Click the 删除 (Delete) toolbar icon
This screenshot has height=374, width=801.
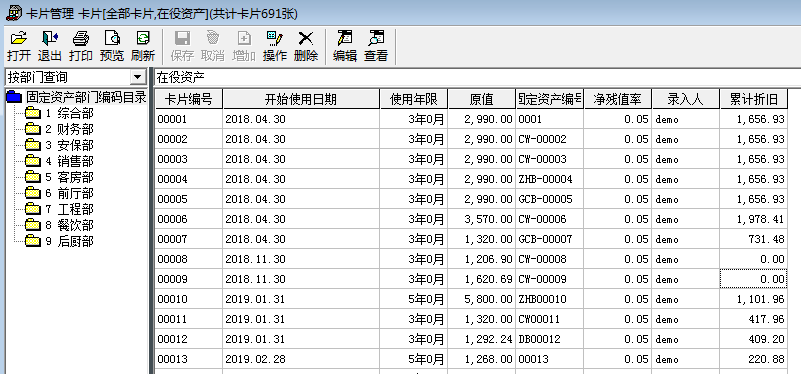tap(306, 46)
